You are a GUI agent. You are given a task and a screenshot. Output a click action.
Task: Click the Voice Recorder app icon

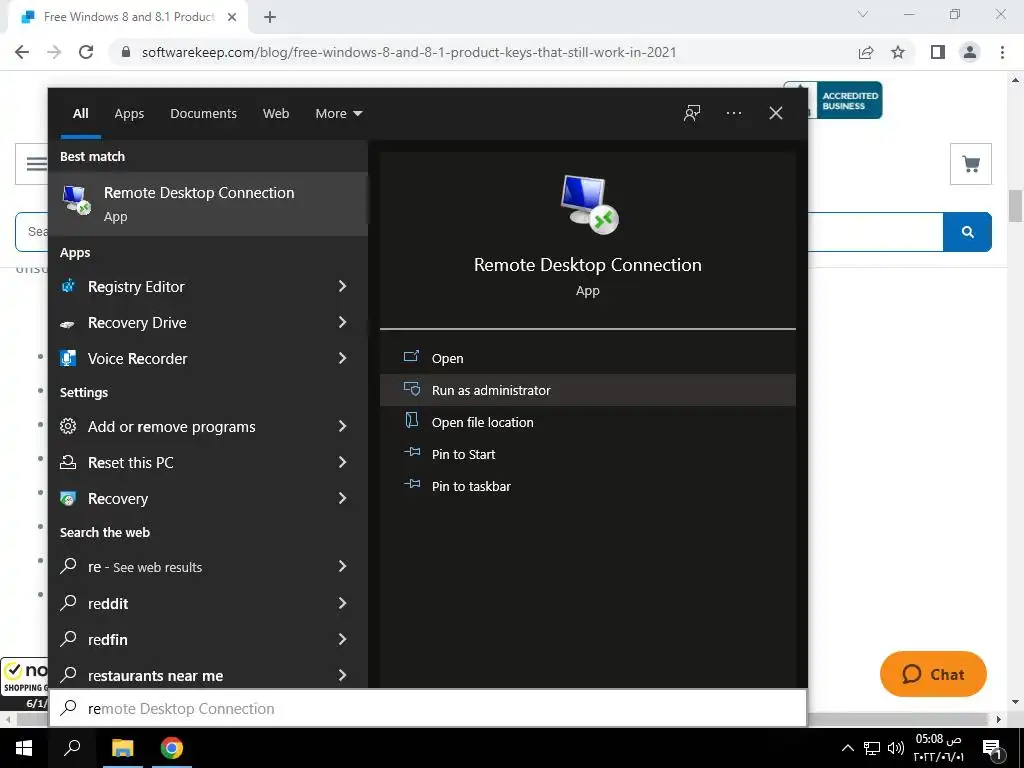coord(68,359)
